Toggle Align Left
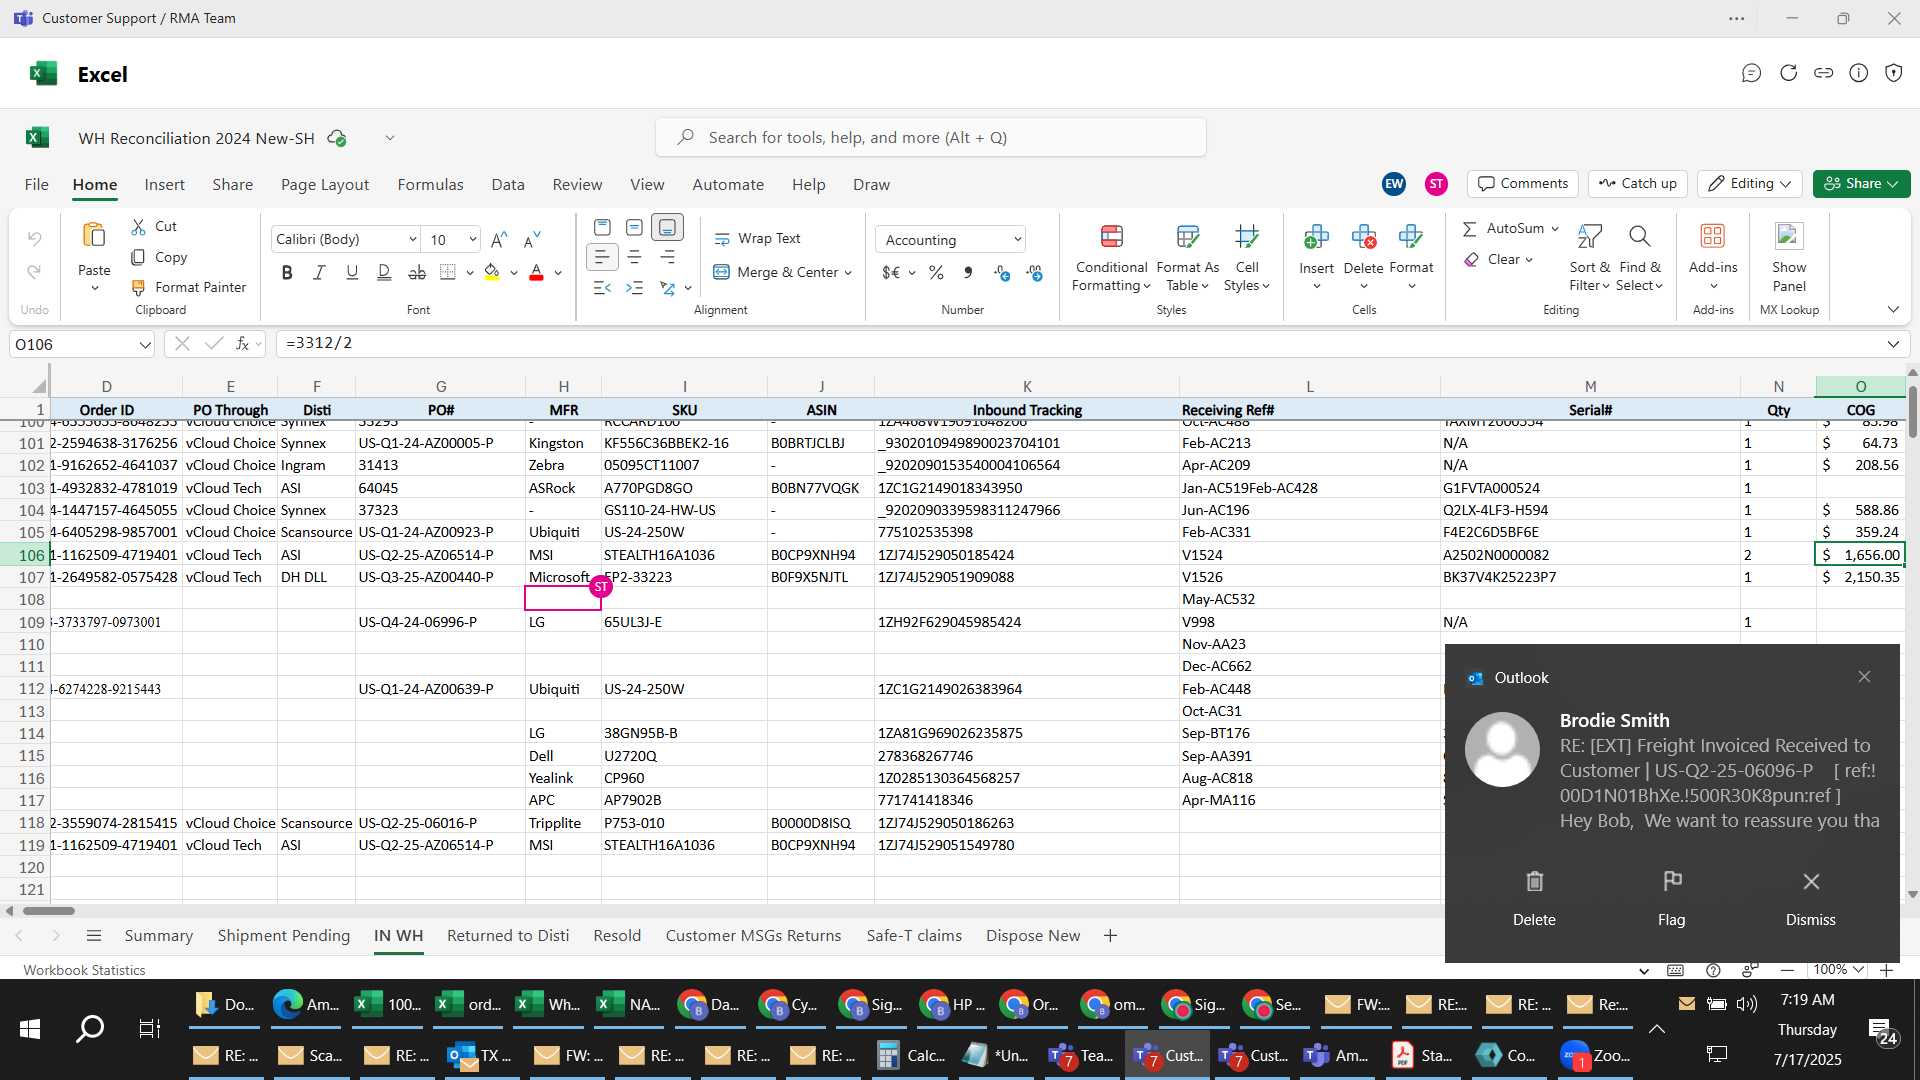The image size is (1920, 1080). (x=601, y=258)
